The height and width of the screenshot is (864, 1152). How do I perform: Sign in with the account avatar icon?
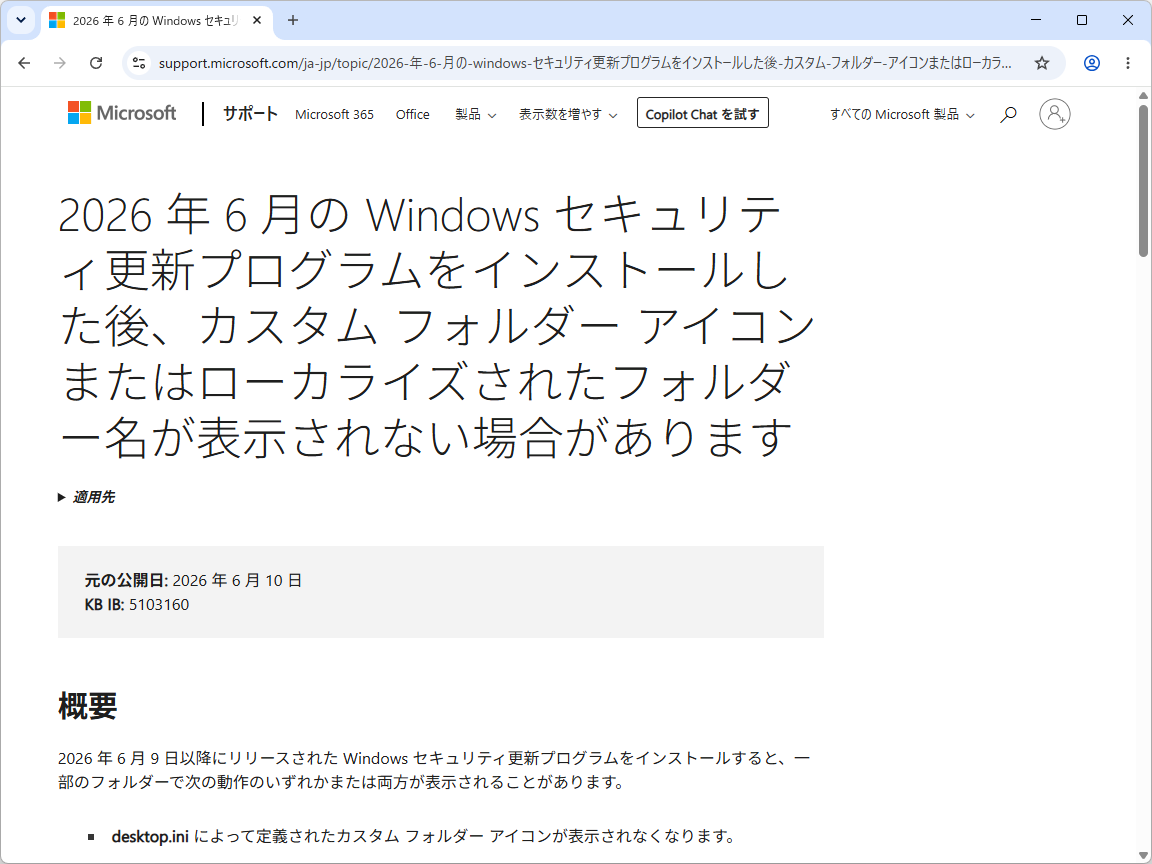[x=1054, y=114]
